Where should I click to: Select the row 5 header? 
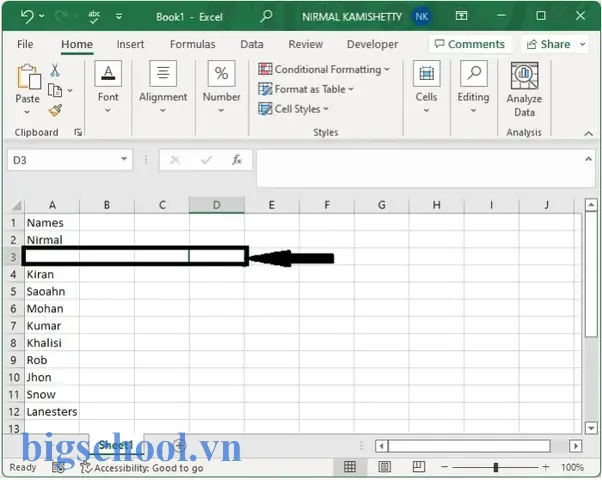coord(13,291)
